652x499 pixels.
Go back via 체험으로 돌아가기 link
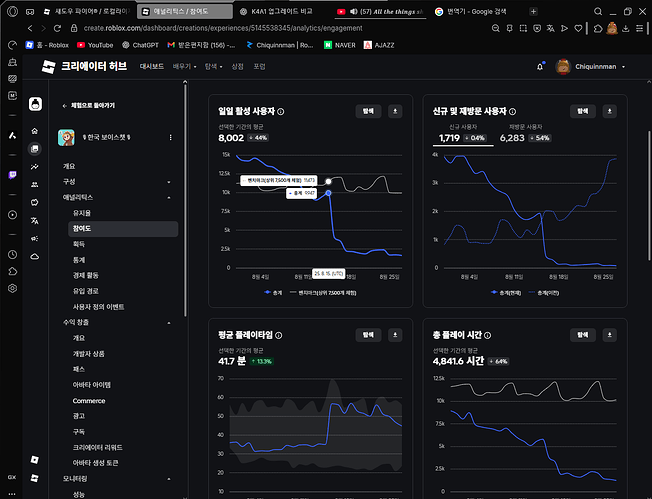(89, 106)
